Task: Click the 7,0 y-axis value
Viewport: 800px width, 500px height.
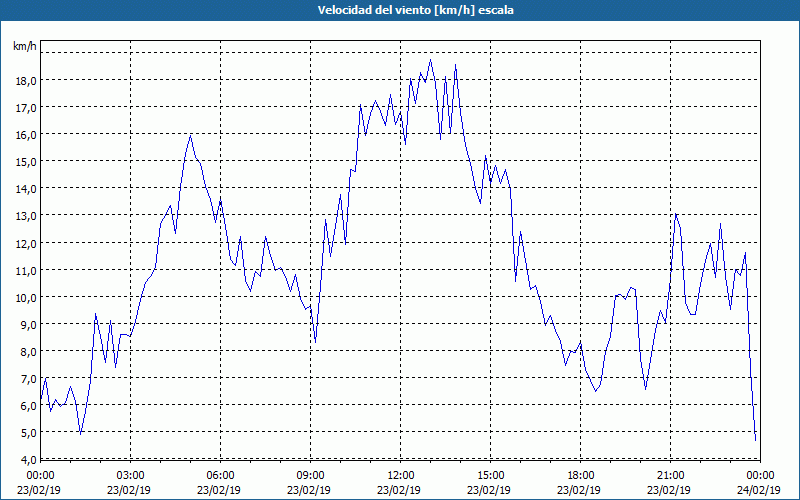Action: [28, 379]
